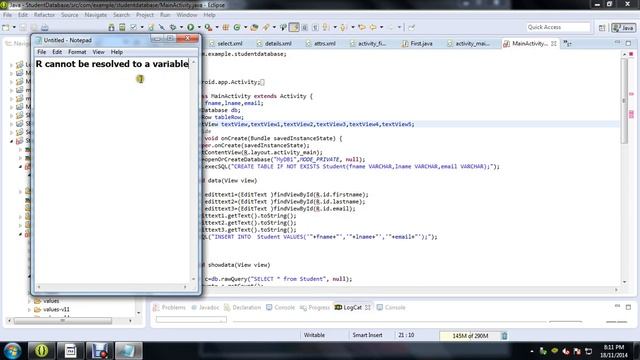
Task: Open the Android SDK Manager toolbar icon
Action: pyautogui.click(x=111, y=27)
